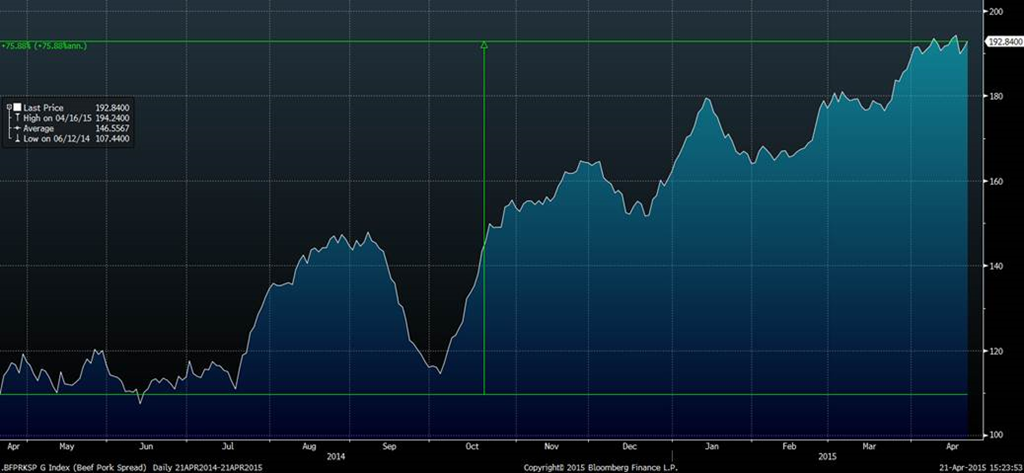Click the Average marker icon in legend

click(x=16, y=129)
